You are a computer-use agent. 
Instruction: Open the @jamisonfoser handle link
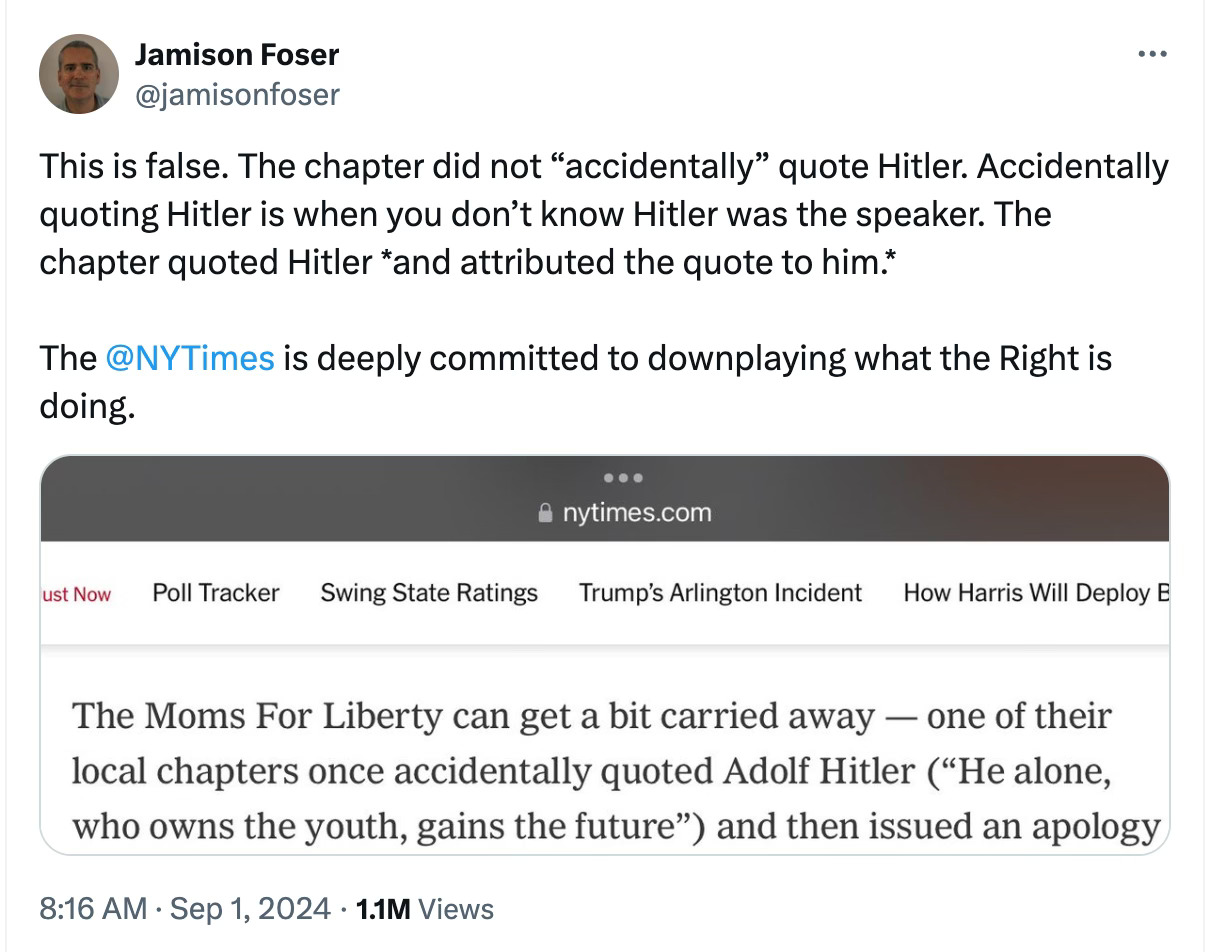[x=237, y=95]
